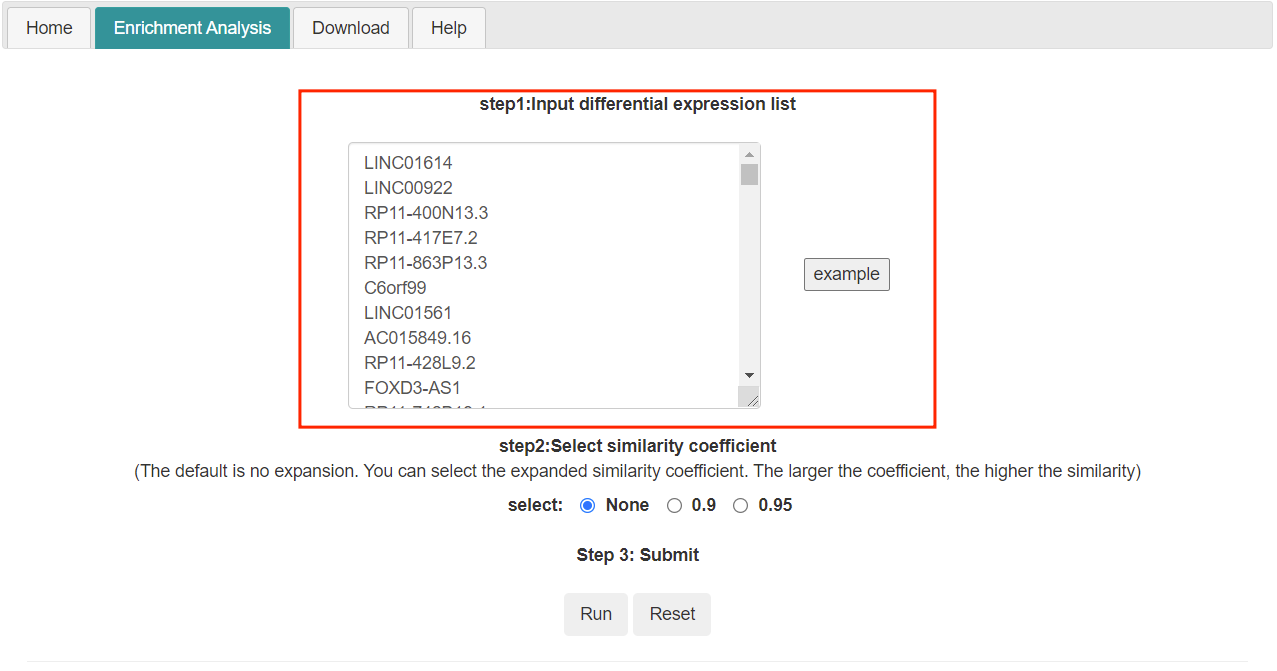Viewport: 1277px width, 671px height.
Task: Choose the 0.9 similarity coefficient
Action: 674,506
